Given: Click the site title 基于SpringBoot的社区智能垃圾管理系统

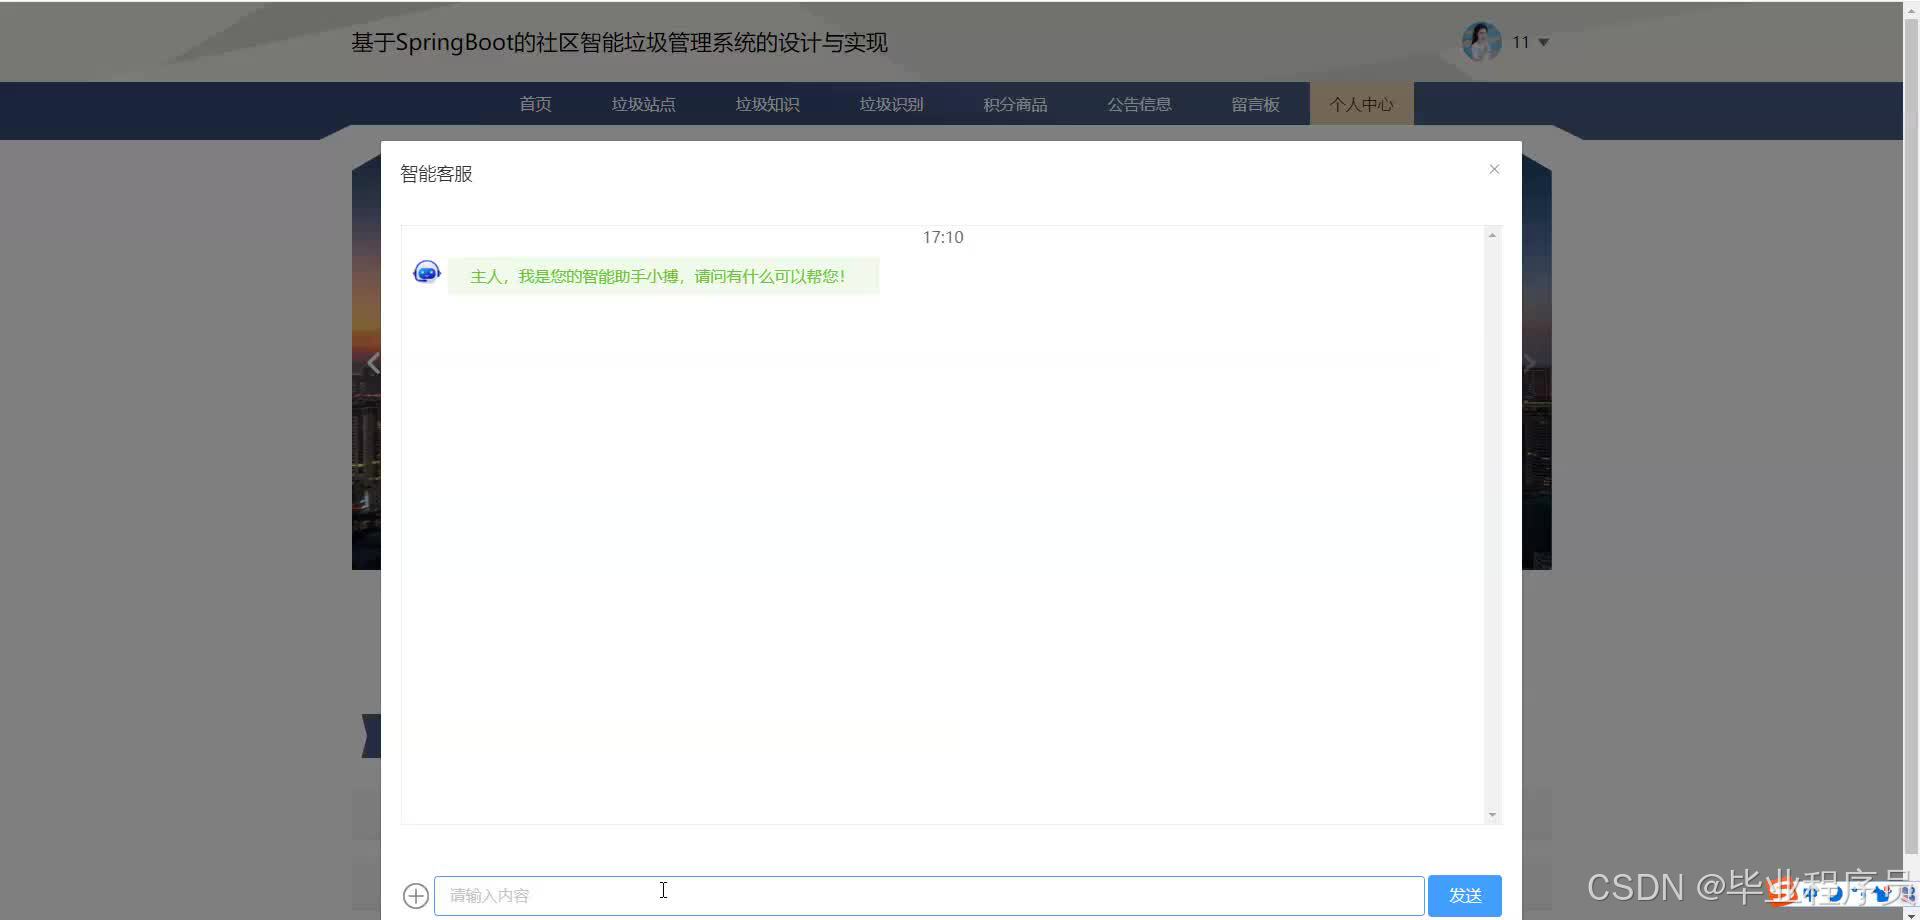Looking at the screenshot, I should click(619, 43).
